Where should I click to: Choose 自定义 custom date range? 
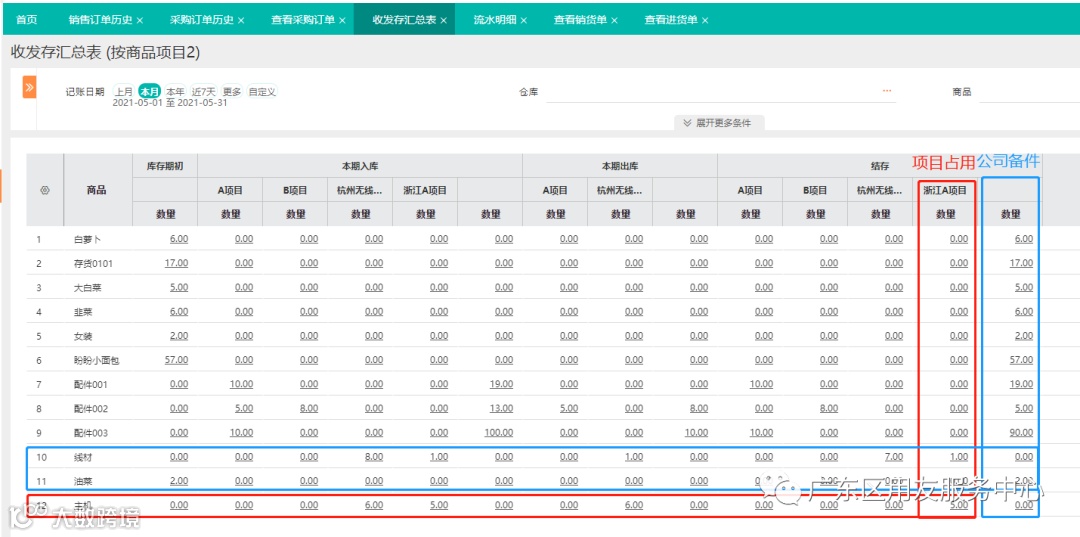pos(262,92)
